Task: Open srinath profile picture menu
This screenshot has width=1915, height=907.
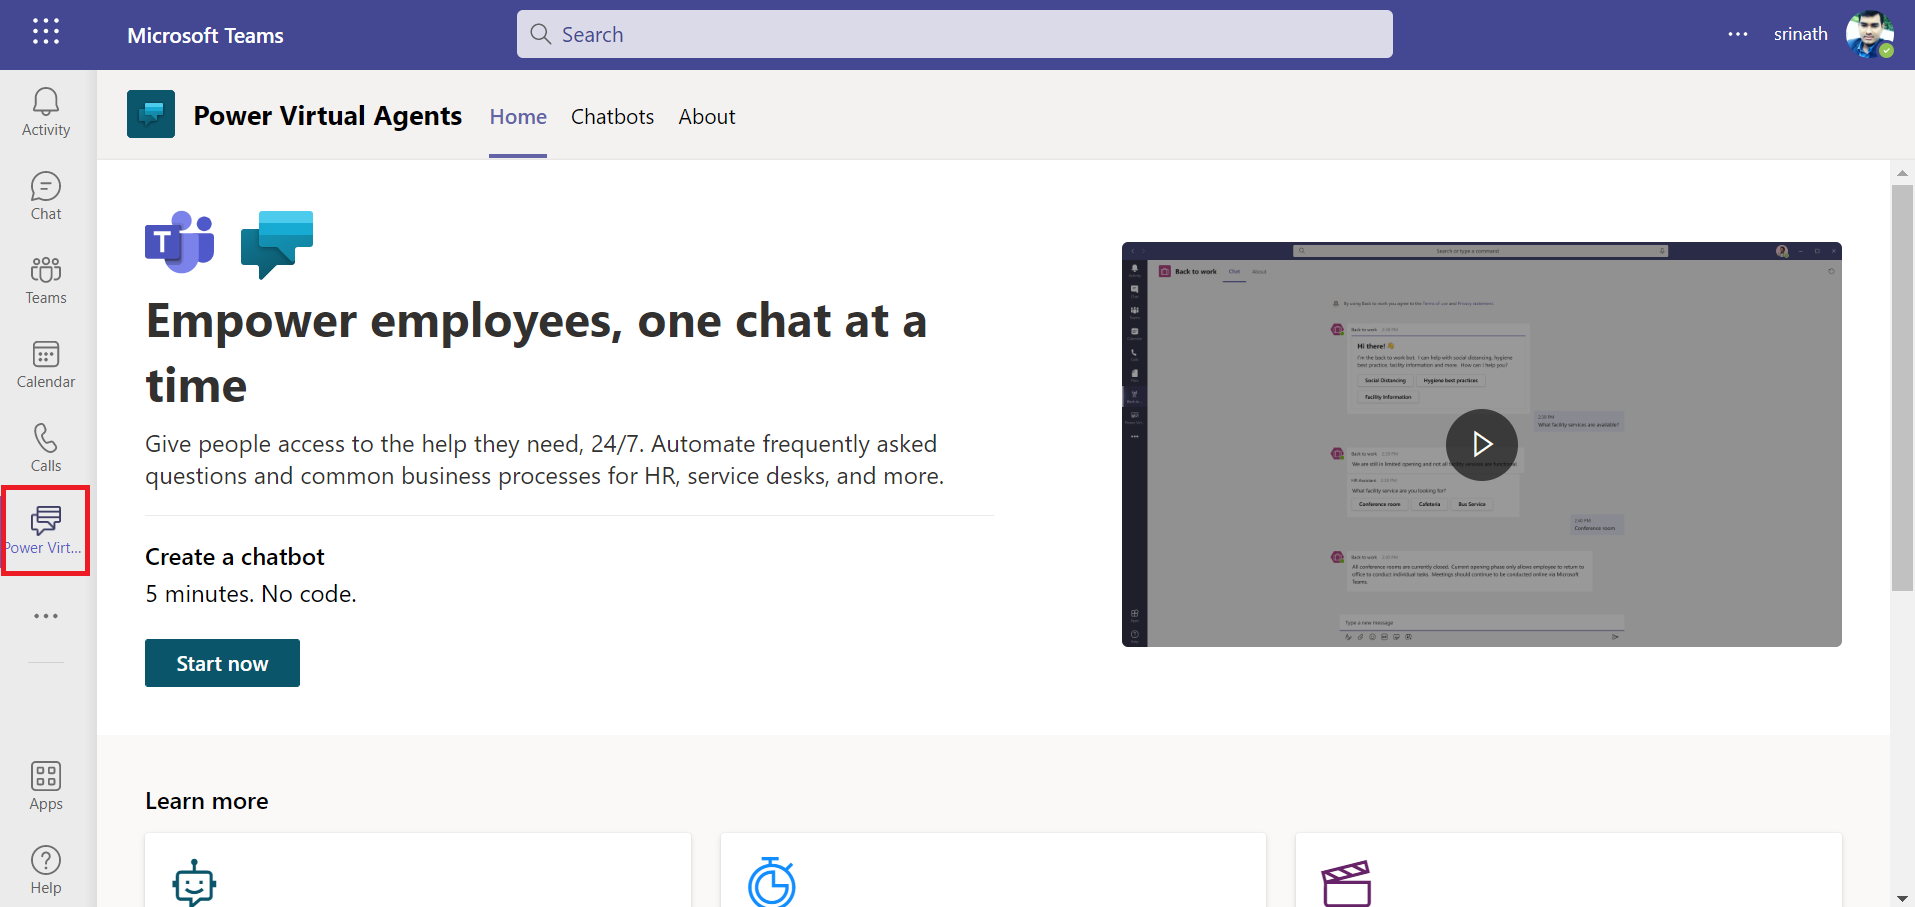Action: [1868, 34]
